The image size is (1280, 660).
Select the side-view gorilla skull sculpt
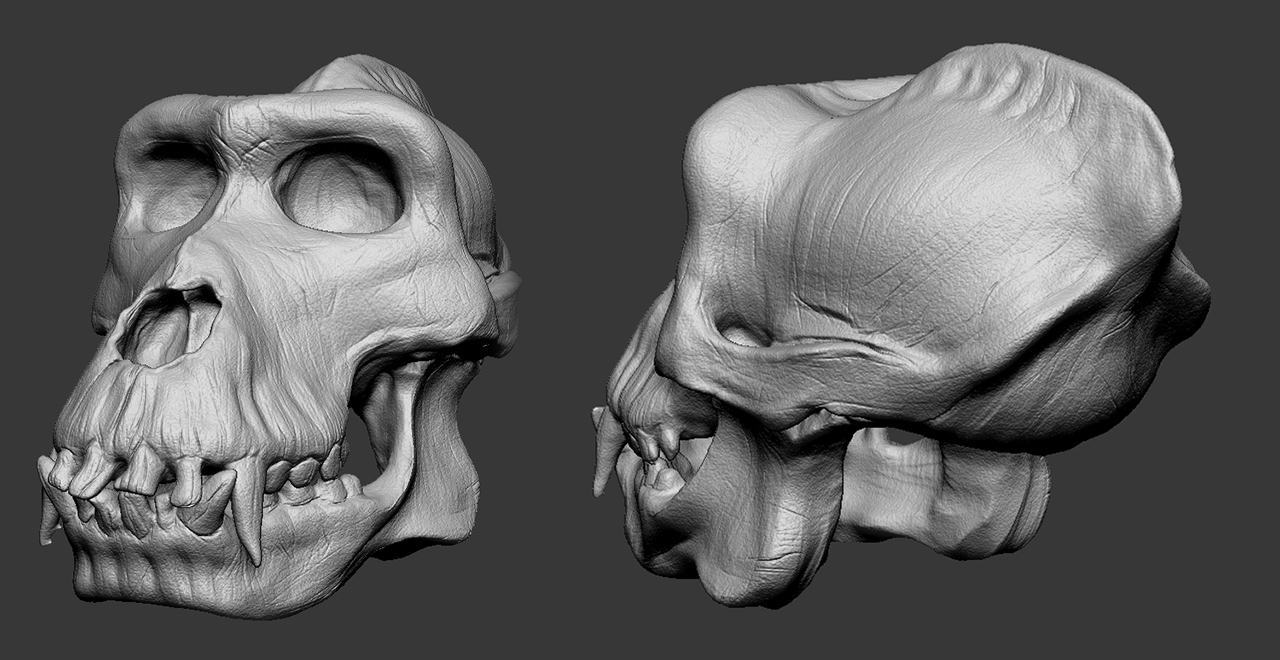tap(900, 325)
